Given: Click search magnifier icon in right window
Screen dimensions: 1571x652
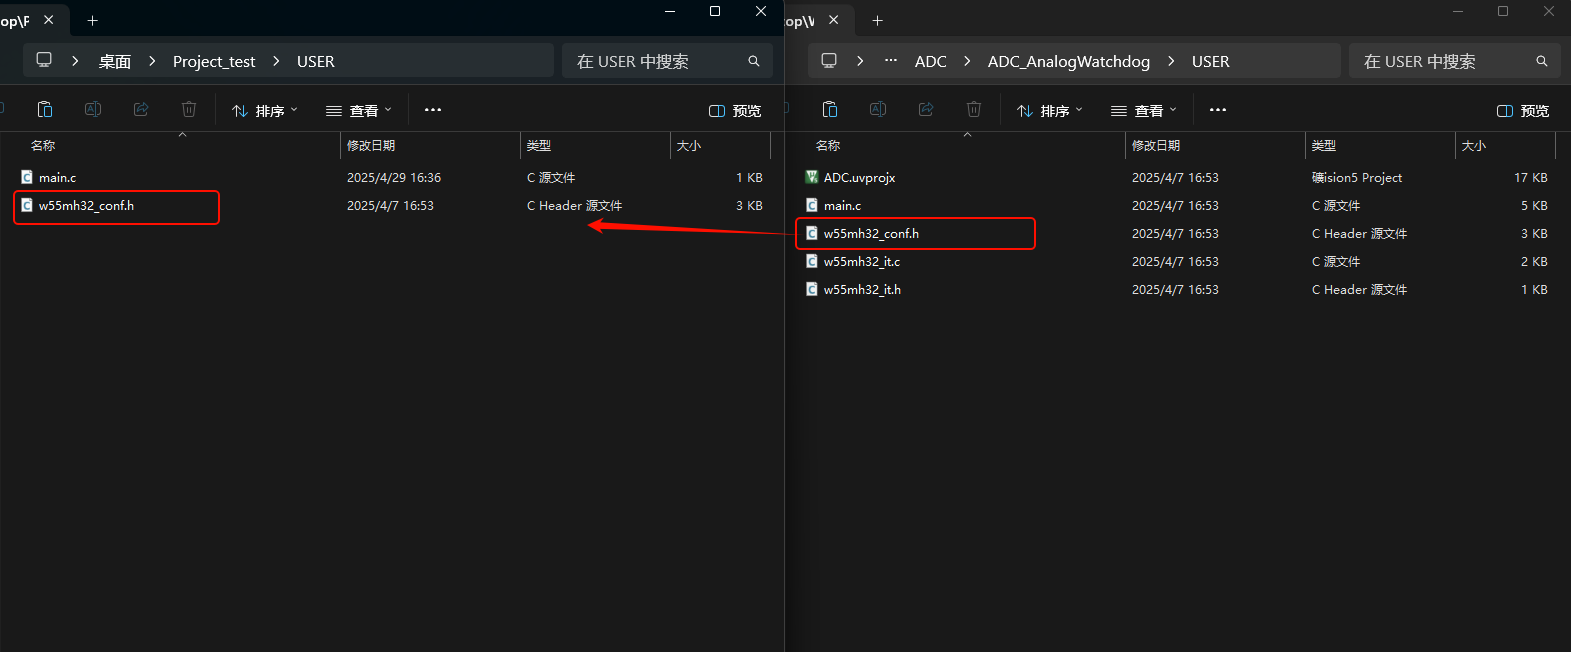Looking at the screenshot, I should (x=1541, y=61).
